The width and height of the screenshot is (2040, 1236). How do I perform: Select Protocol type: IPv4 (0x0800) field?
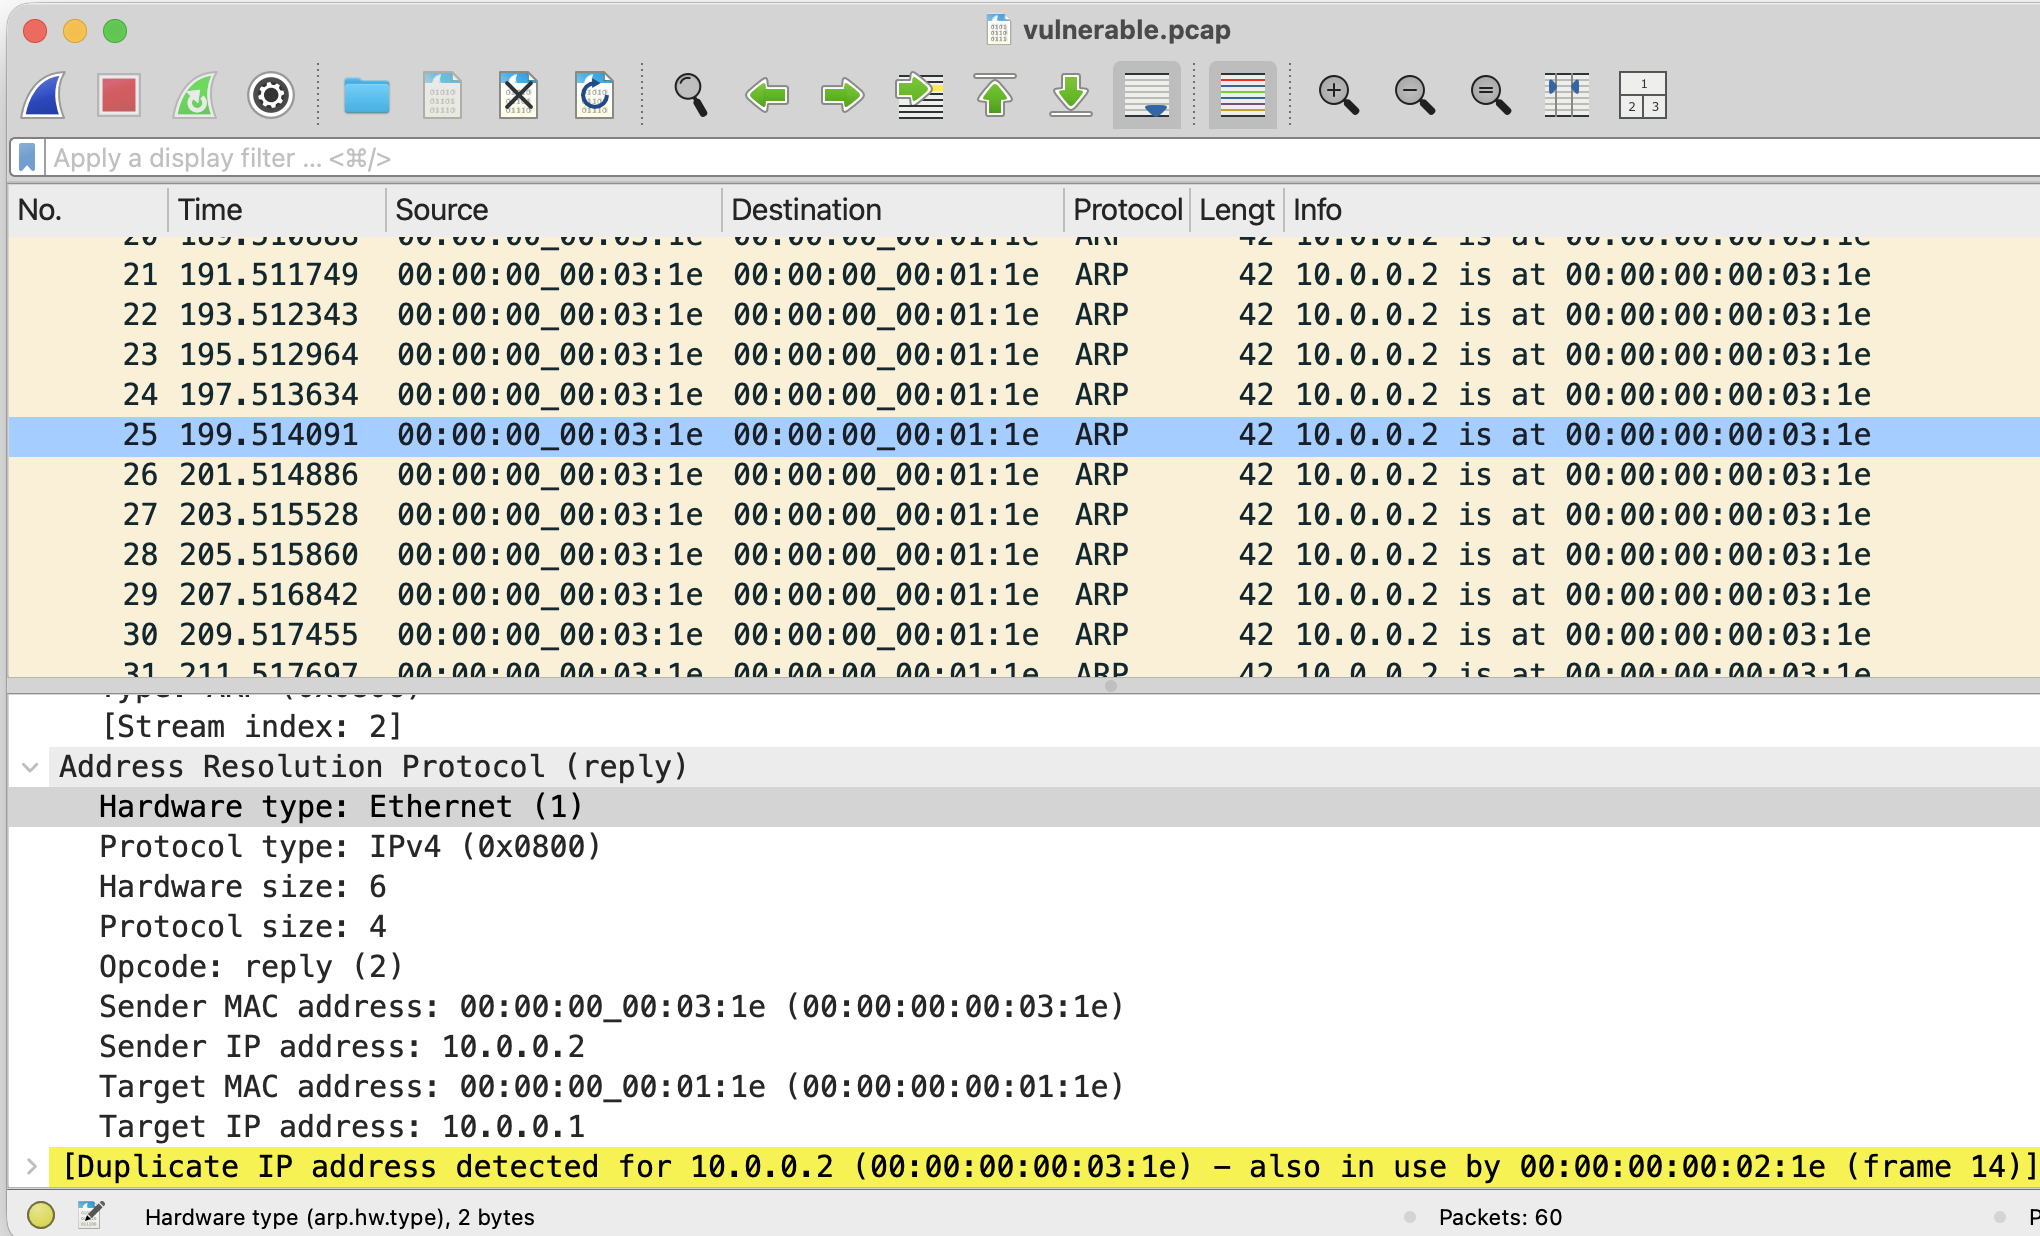(1024, 847)
